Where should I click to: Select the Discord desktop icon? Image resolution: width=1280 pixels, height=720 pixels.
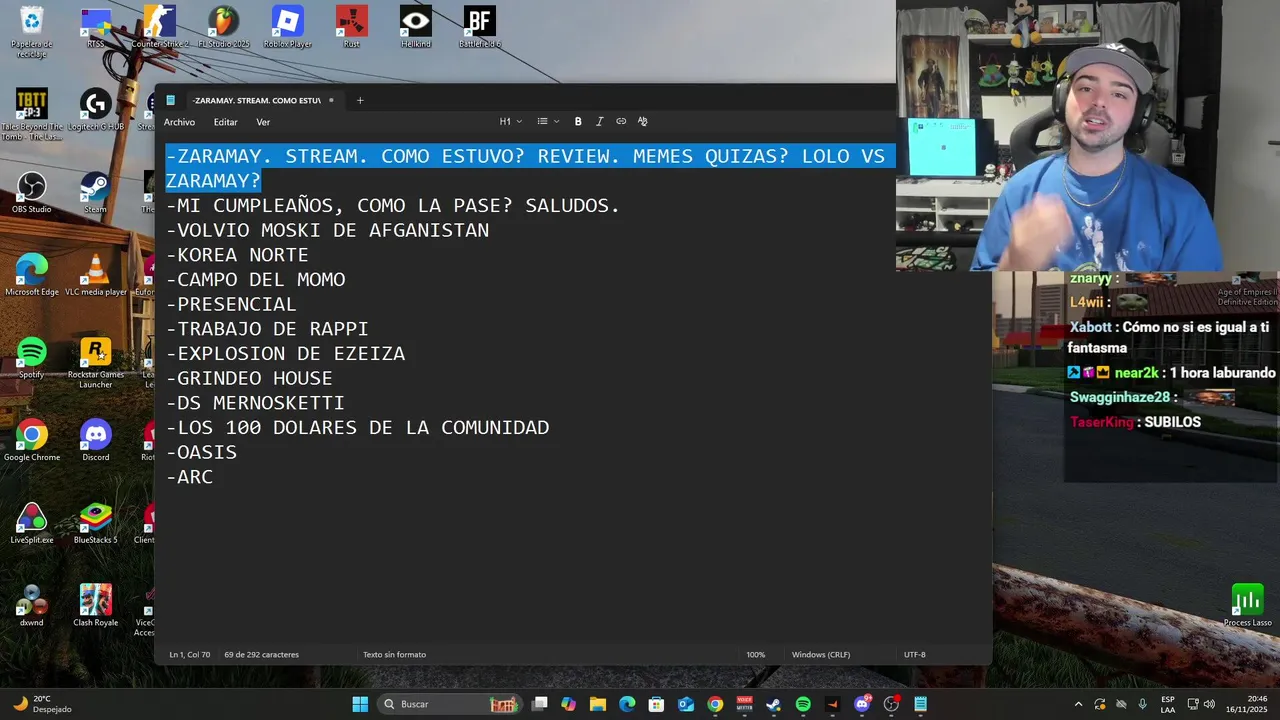click(96, 440)
